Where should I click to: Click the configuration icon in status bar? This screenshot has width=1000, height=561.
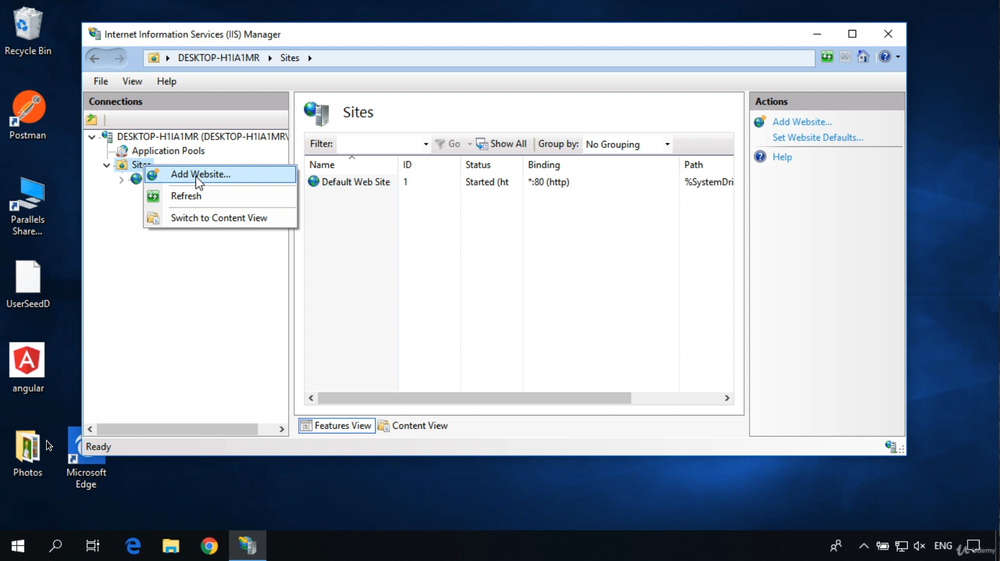(x=892, y=446)
